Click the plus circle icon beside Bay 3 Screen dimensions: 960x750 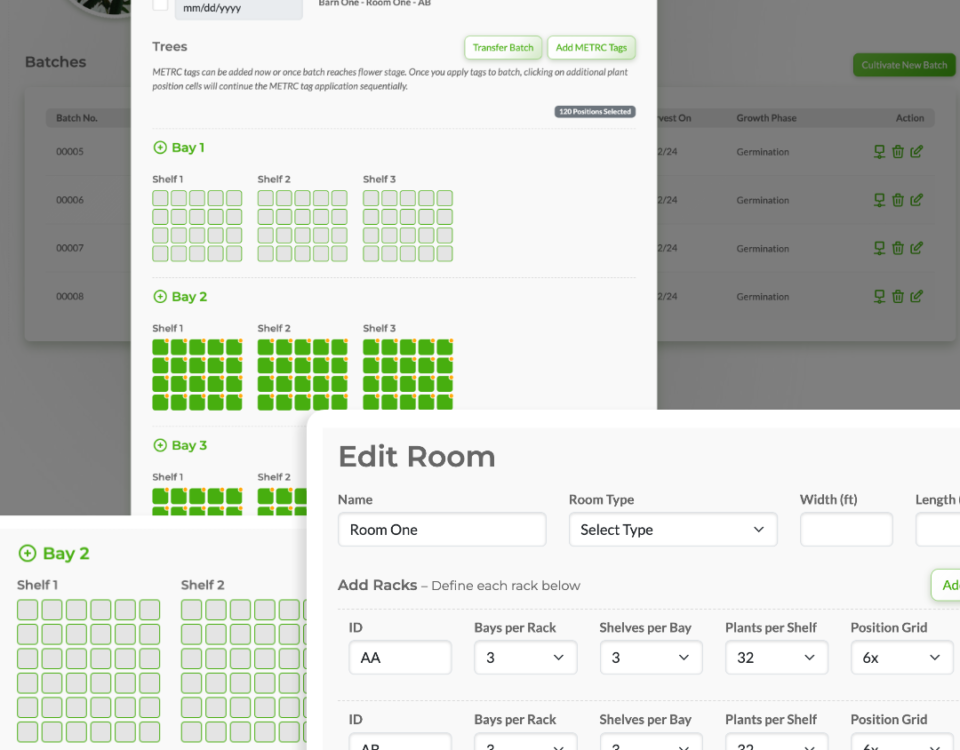tap(160, 445)
